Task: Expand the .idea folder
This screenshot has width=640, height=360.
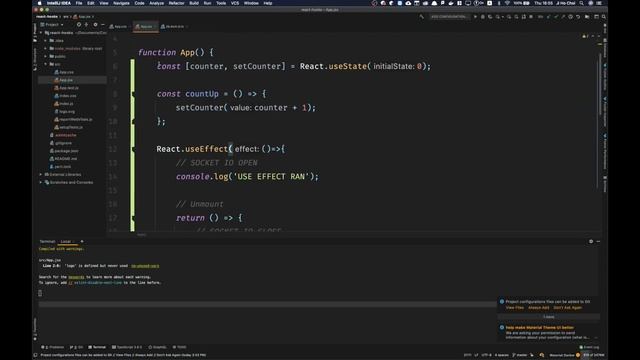Action: click(x=46, y=40)
